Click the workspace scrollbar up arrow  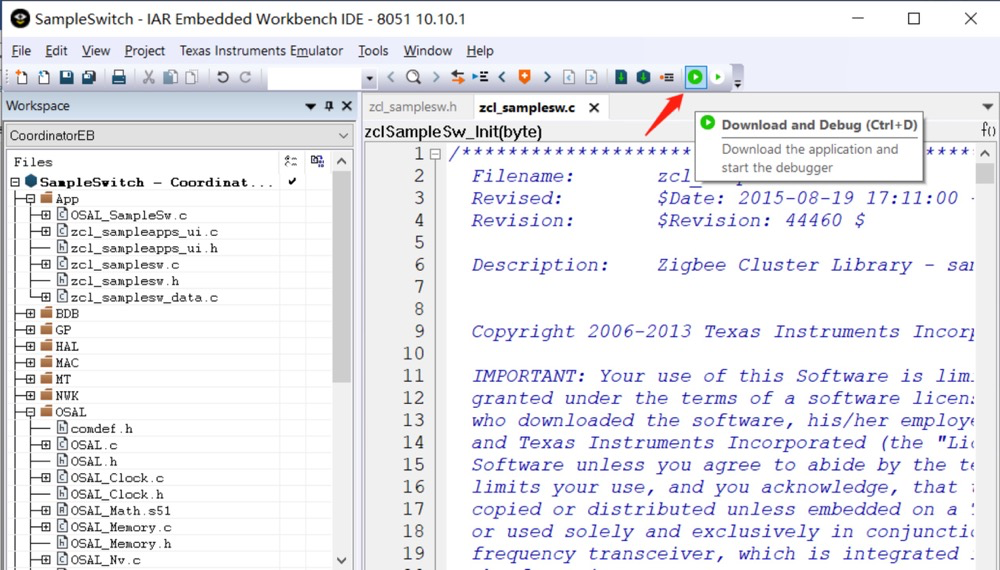pyautogui.click(x=342, y=161)
